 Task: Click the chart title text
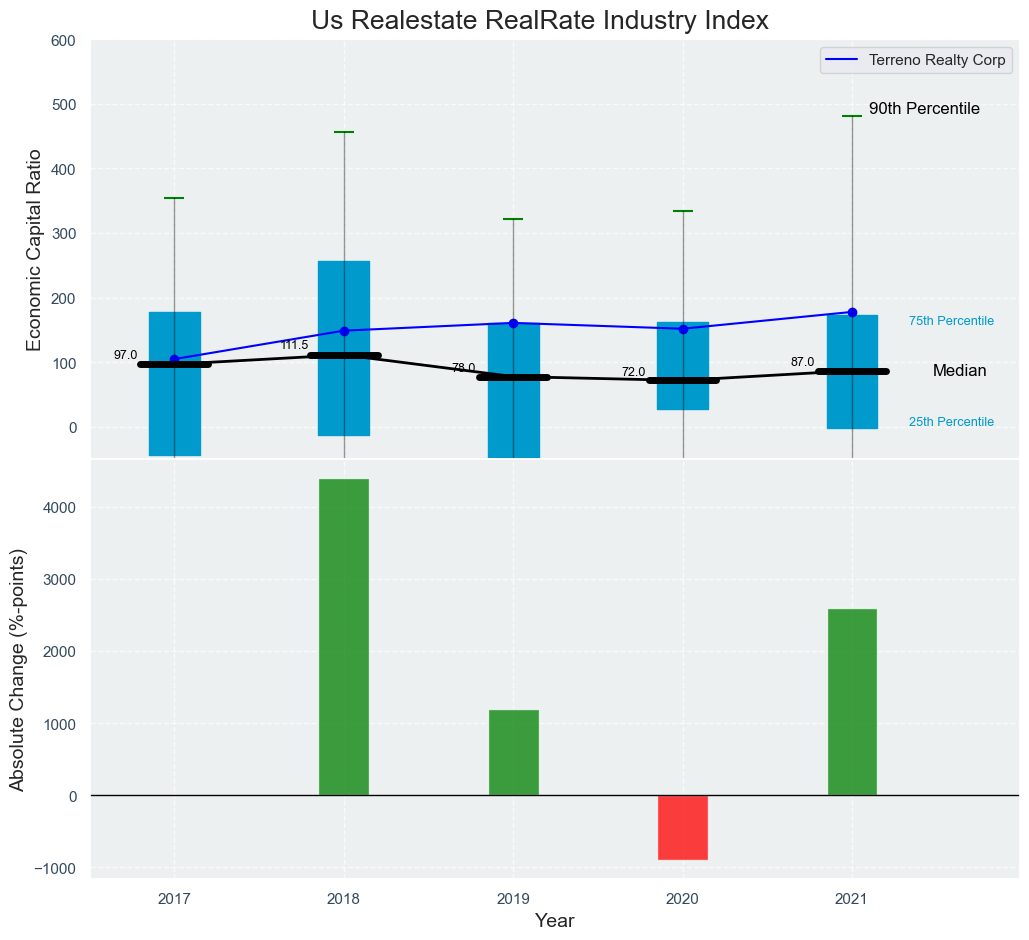click(539, 21)
